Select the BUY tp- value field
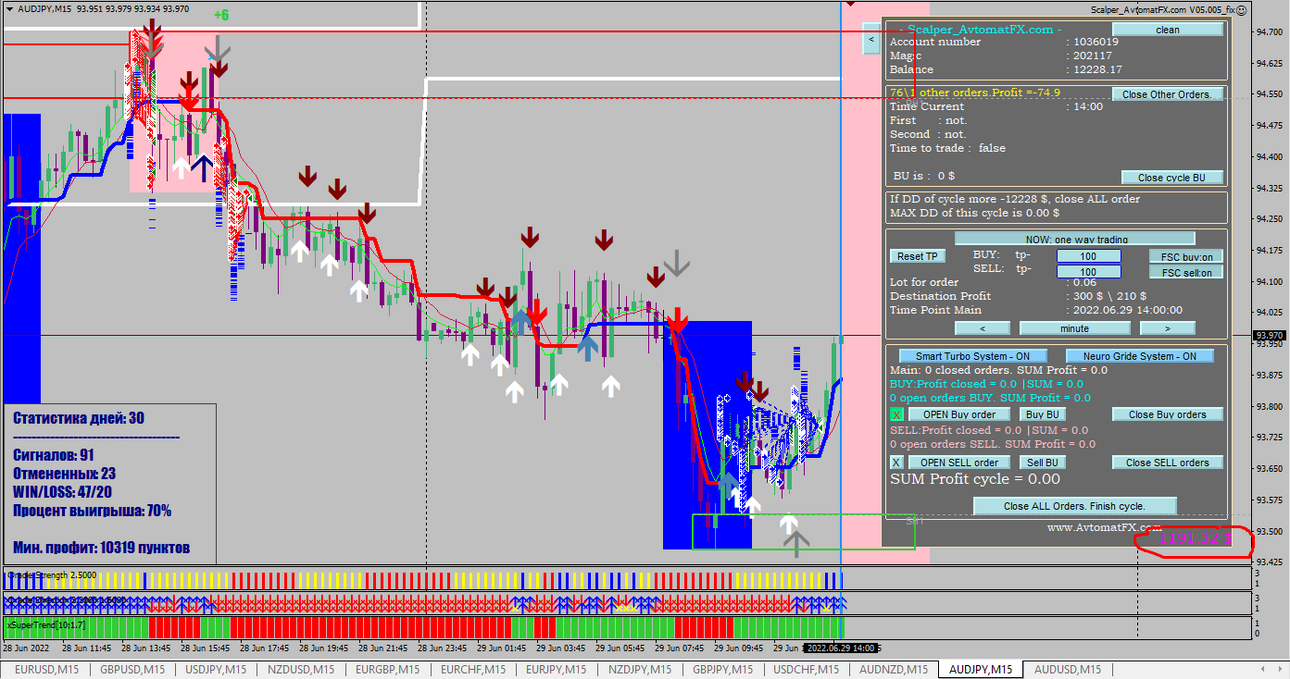This screenshot has height=679, width=1290. coord(1089,256)
